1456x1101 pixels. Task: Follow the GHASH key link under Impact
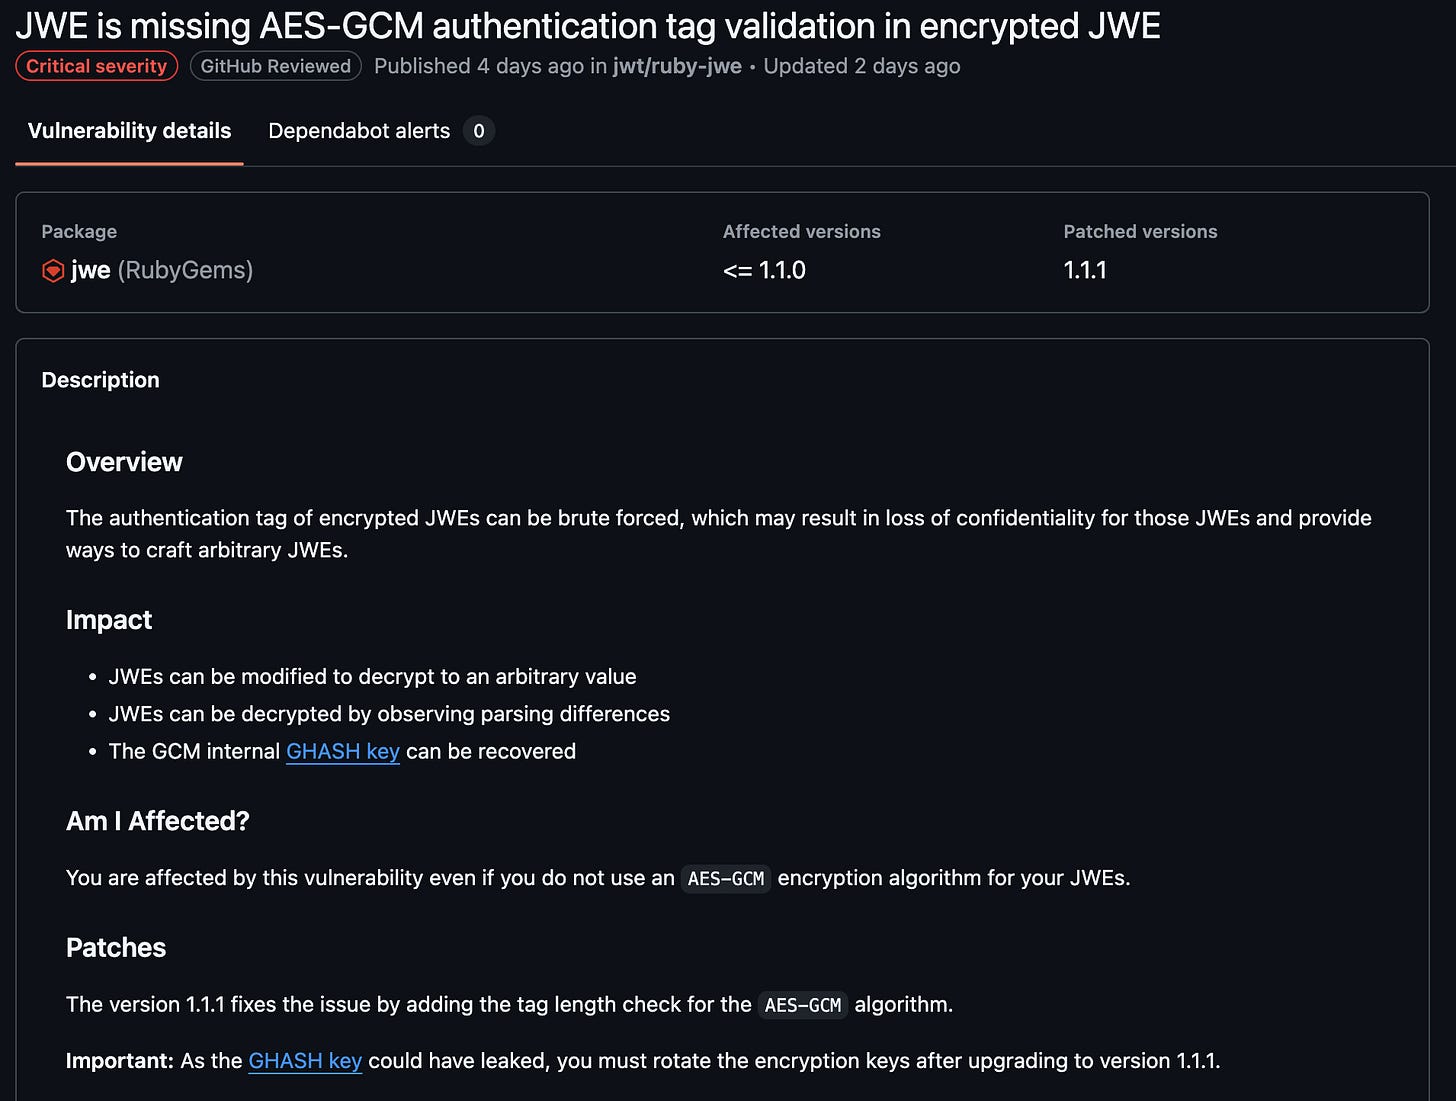coord(343,751)
